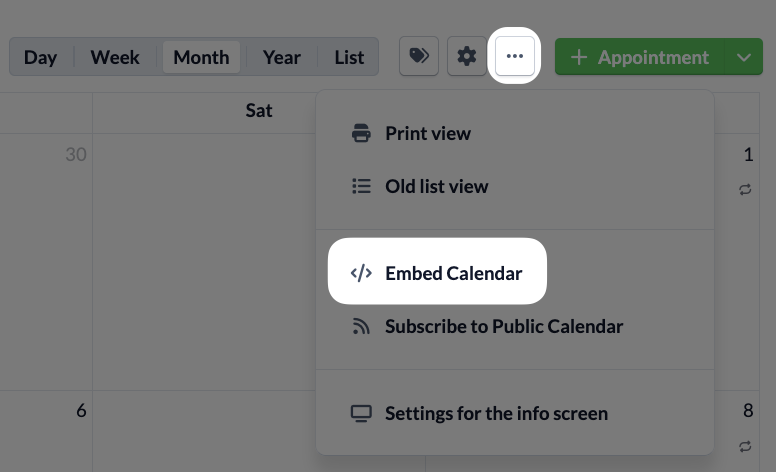Switch to the List view tab

(x=349, y=57)
